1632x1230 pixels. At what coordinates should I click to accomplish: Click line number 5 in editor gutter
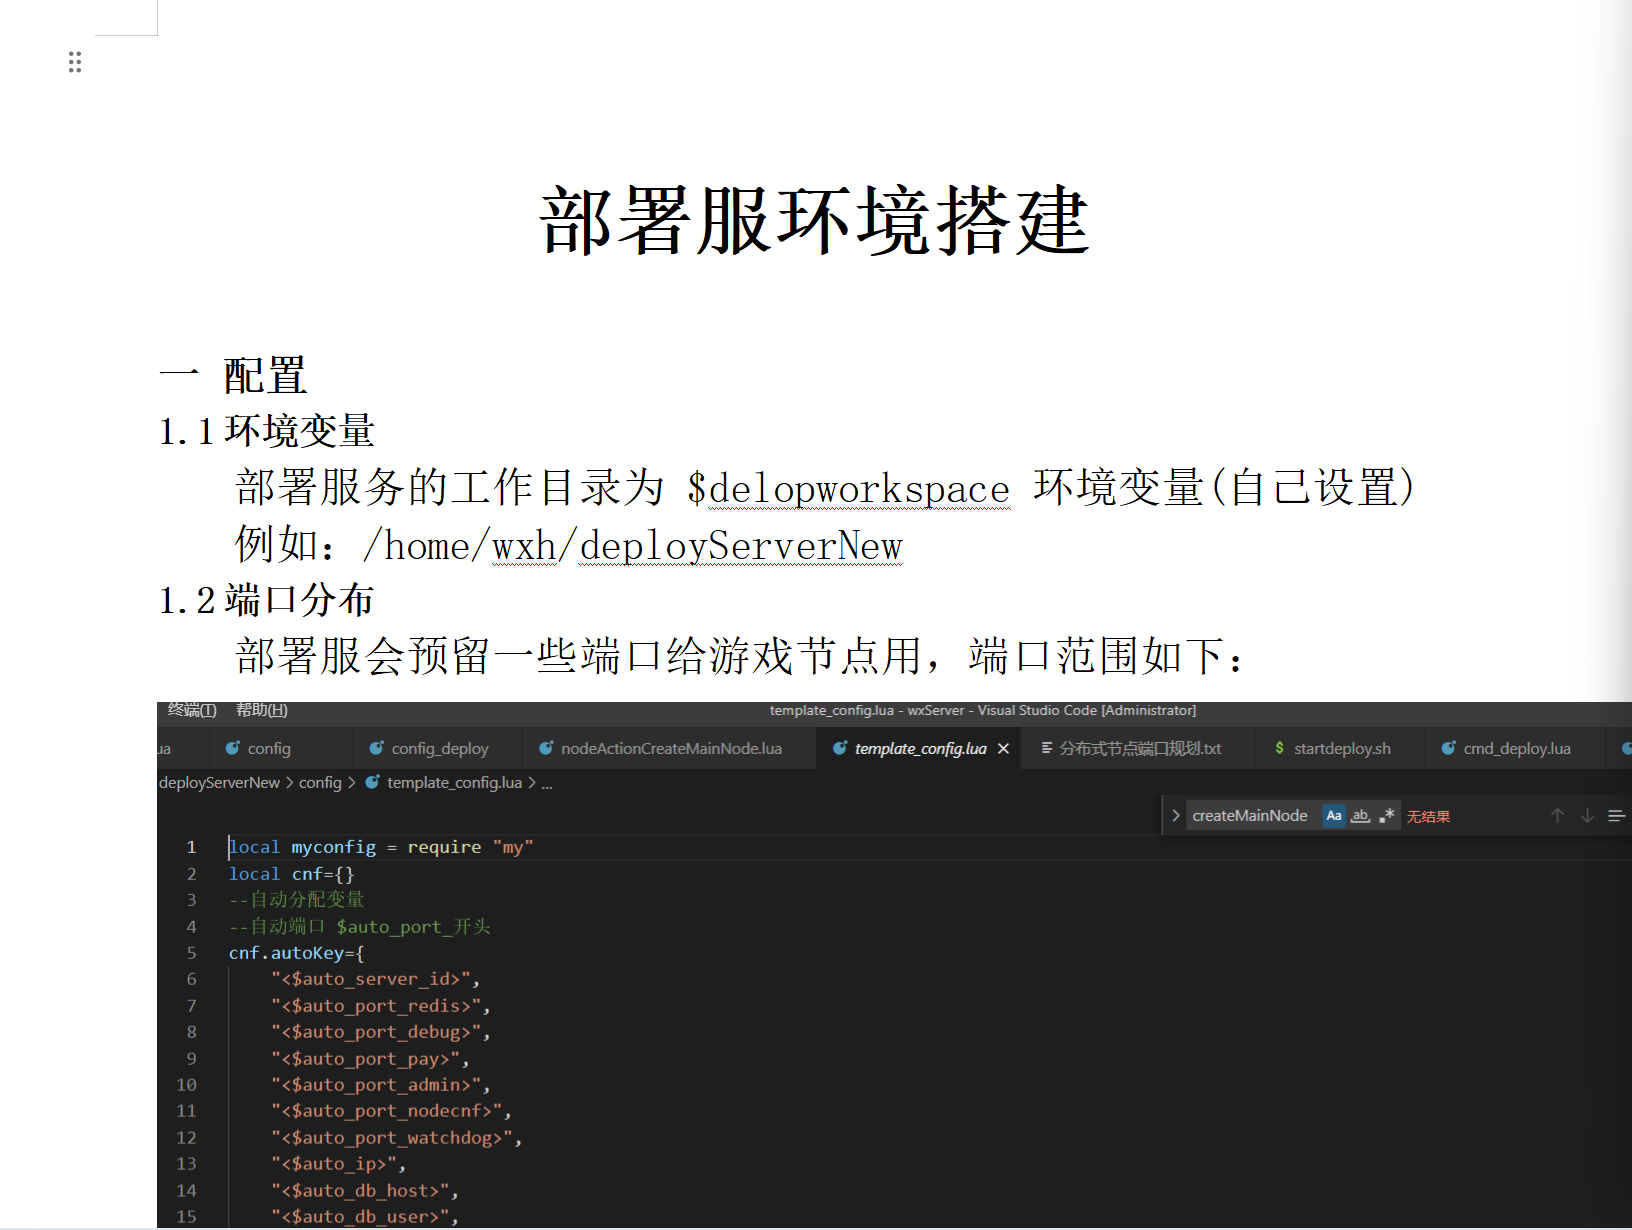click(191, 953)
